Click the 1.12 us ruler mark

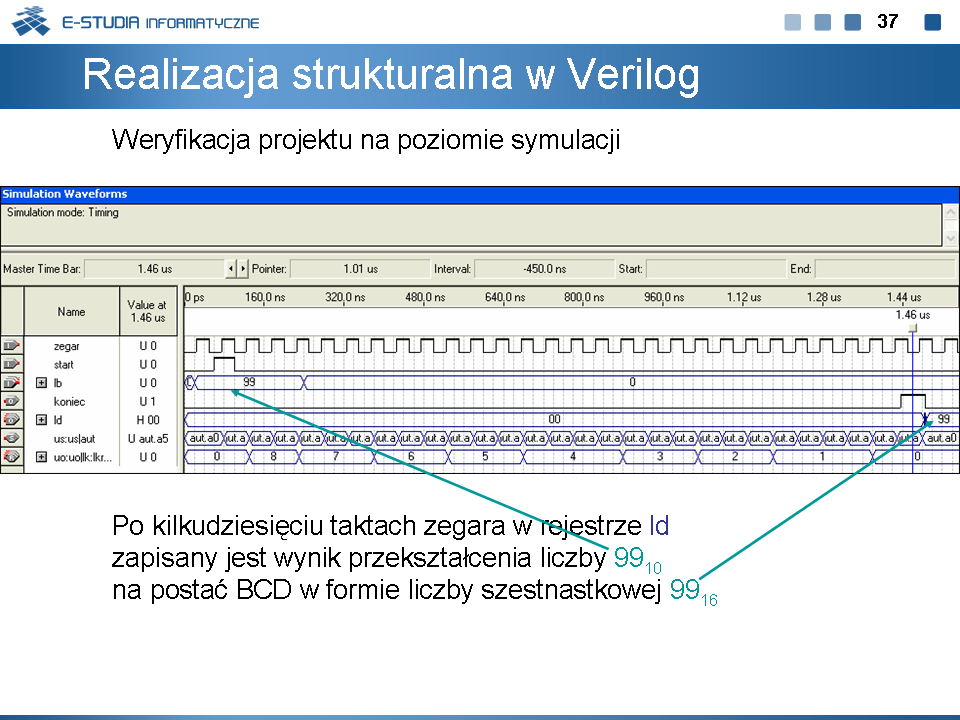click(744, 297)
